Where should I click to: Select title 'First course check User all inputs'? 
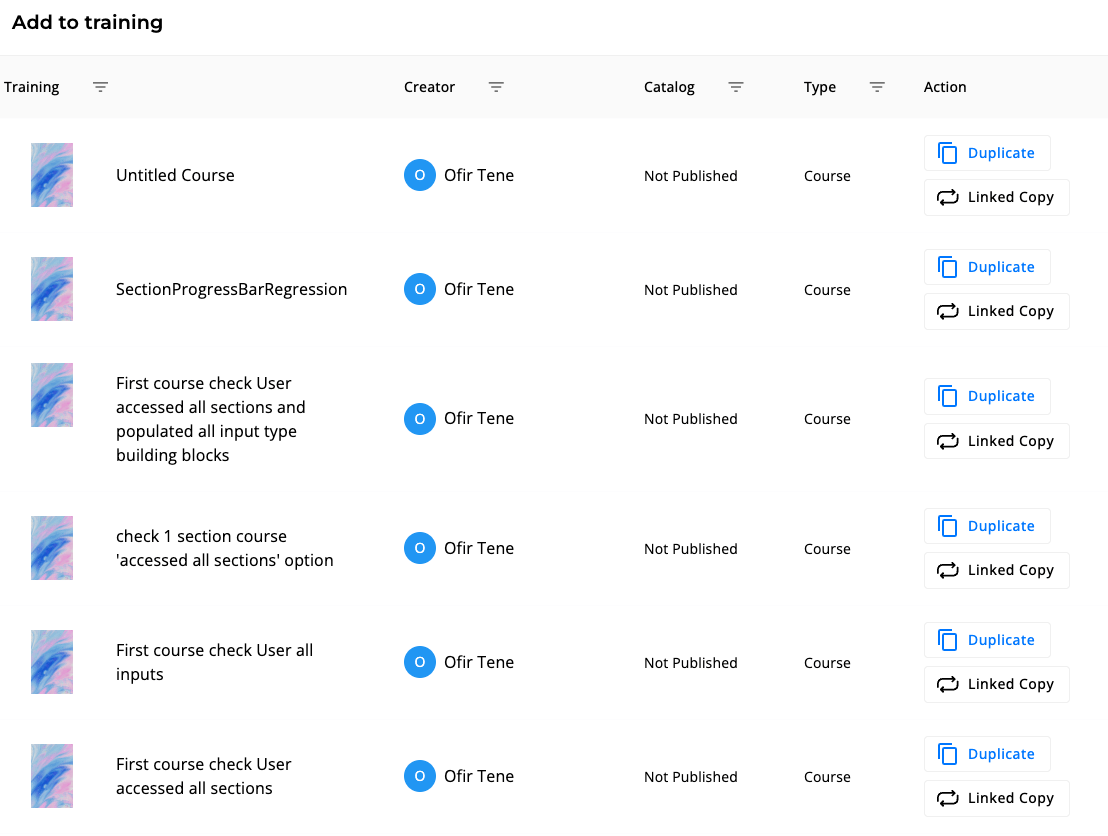pos(215,662)
